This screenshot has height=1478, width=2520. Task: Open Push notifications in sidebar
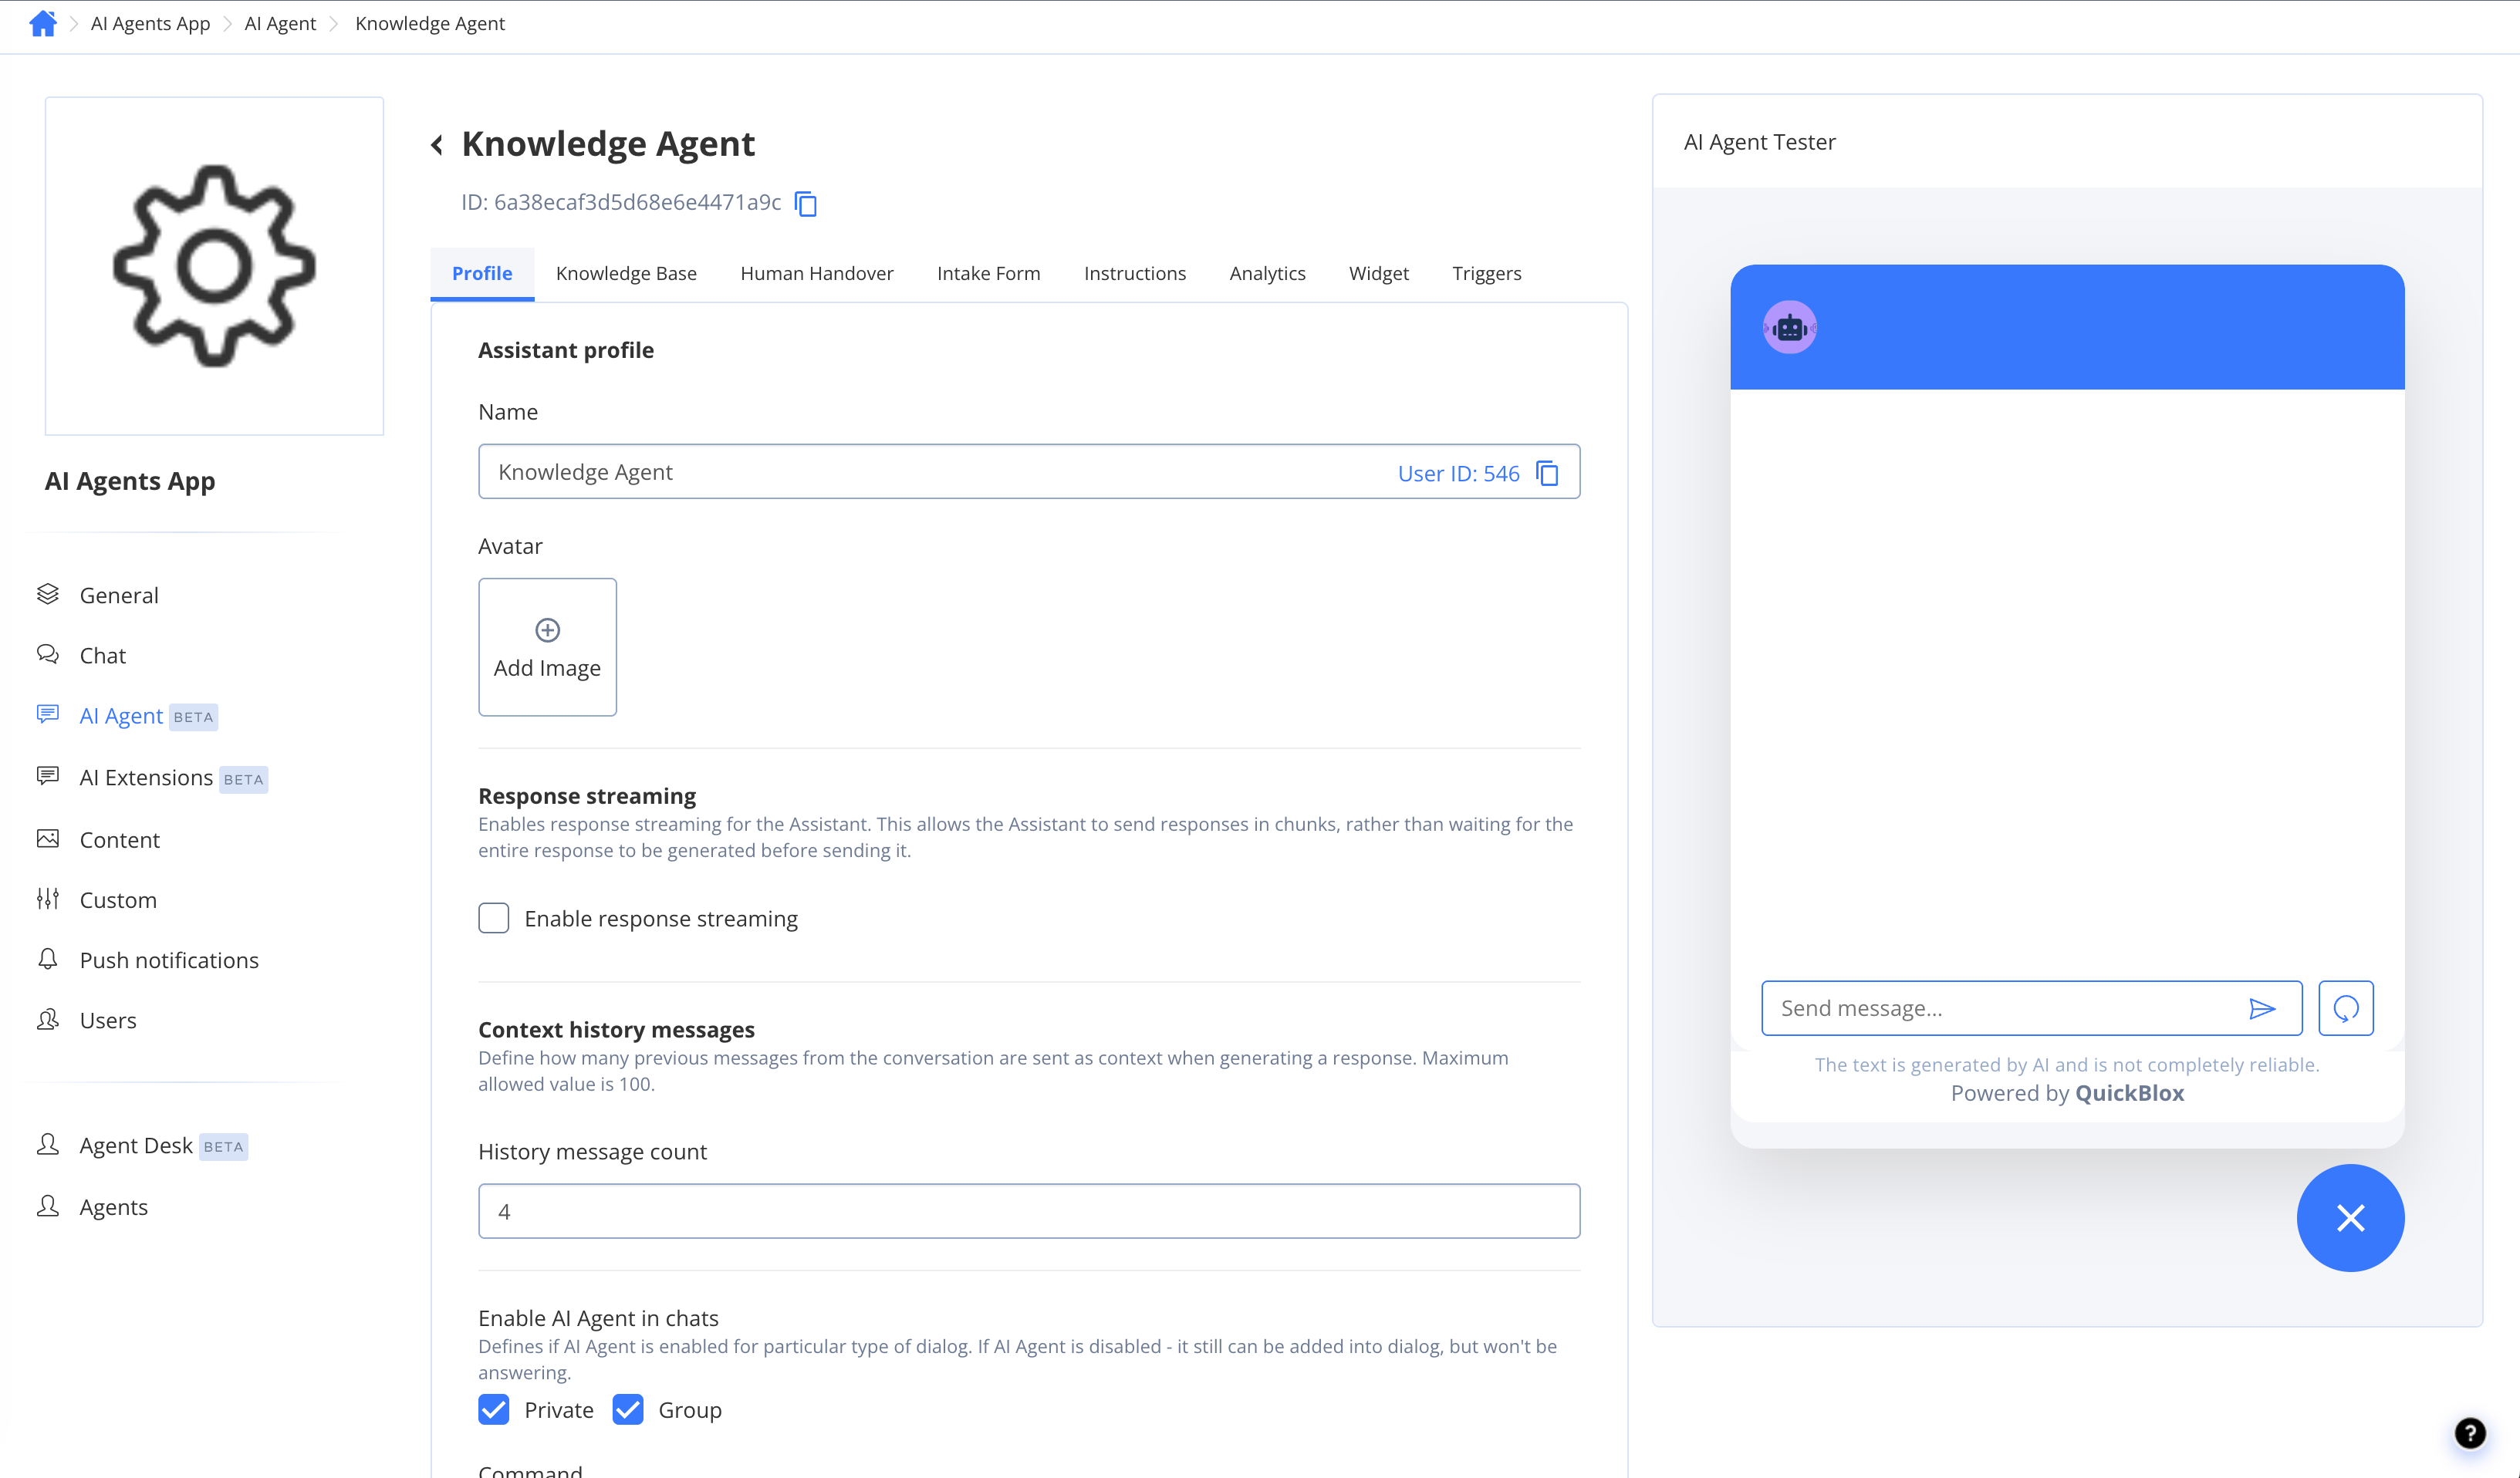click(169, 960)
